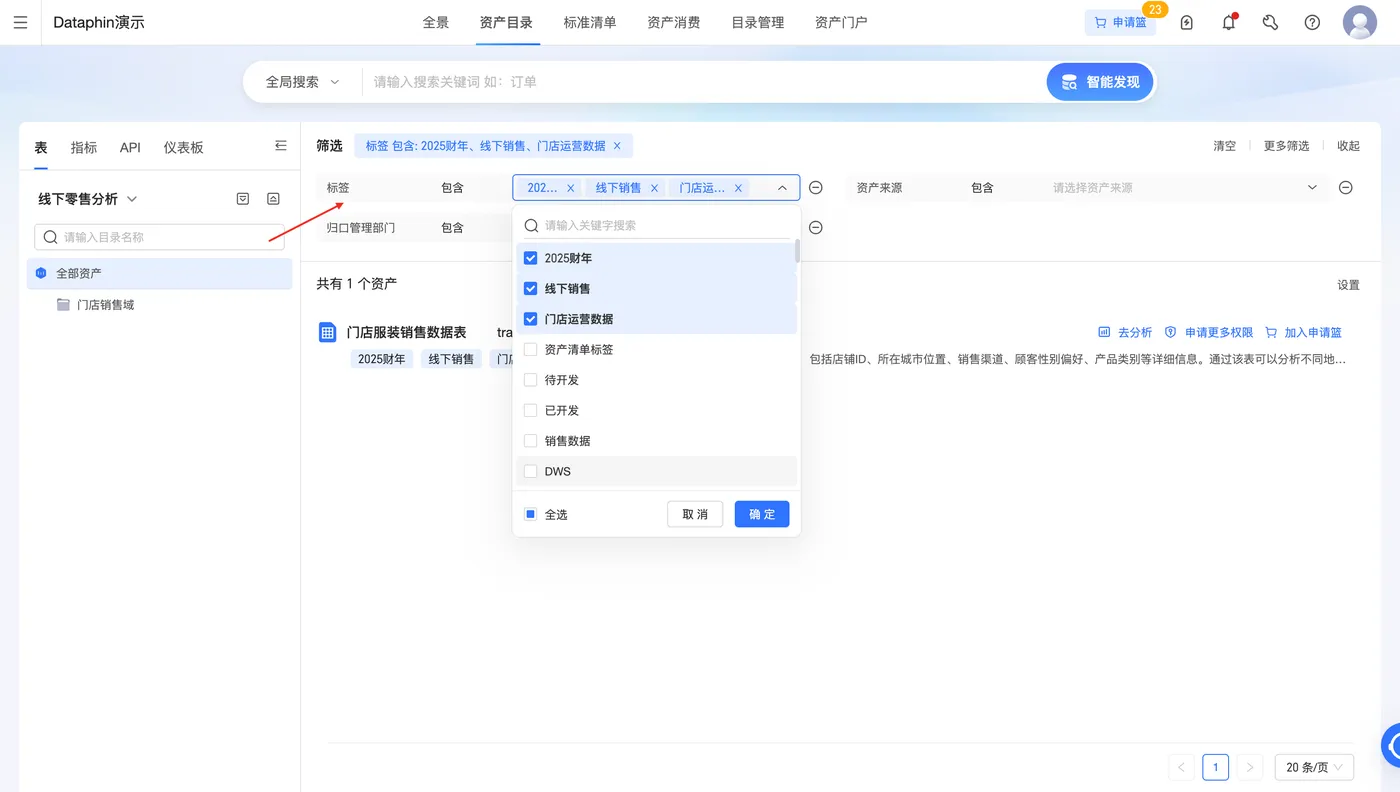Uncheck the 2025财年 checkbox
The width and height of the screenshot is (1400, 792).
tap(531, 258)
